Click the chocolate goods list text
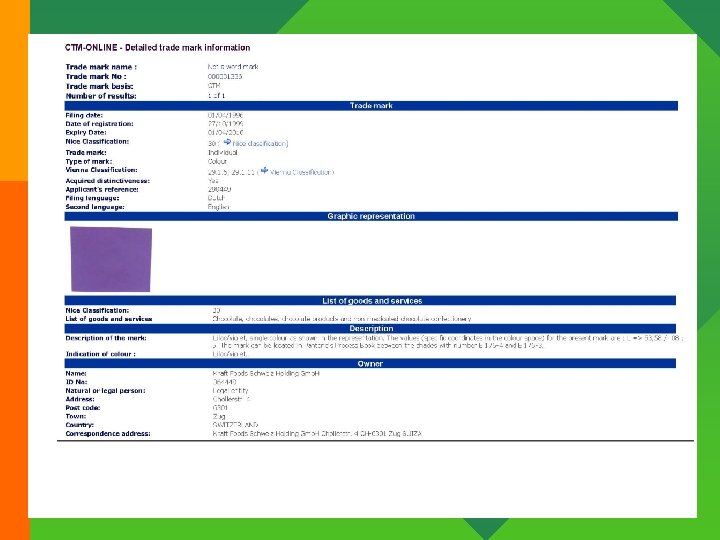Viewport: 720px width, 540px height. [342, 319]
